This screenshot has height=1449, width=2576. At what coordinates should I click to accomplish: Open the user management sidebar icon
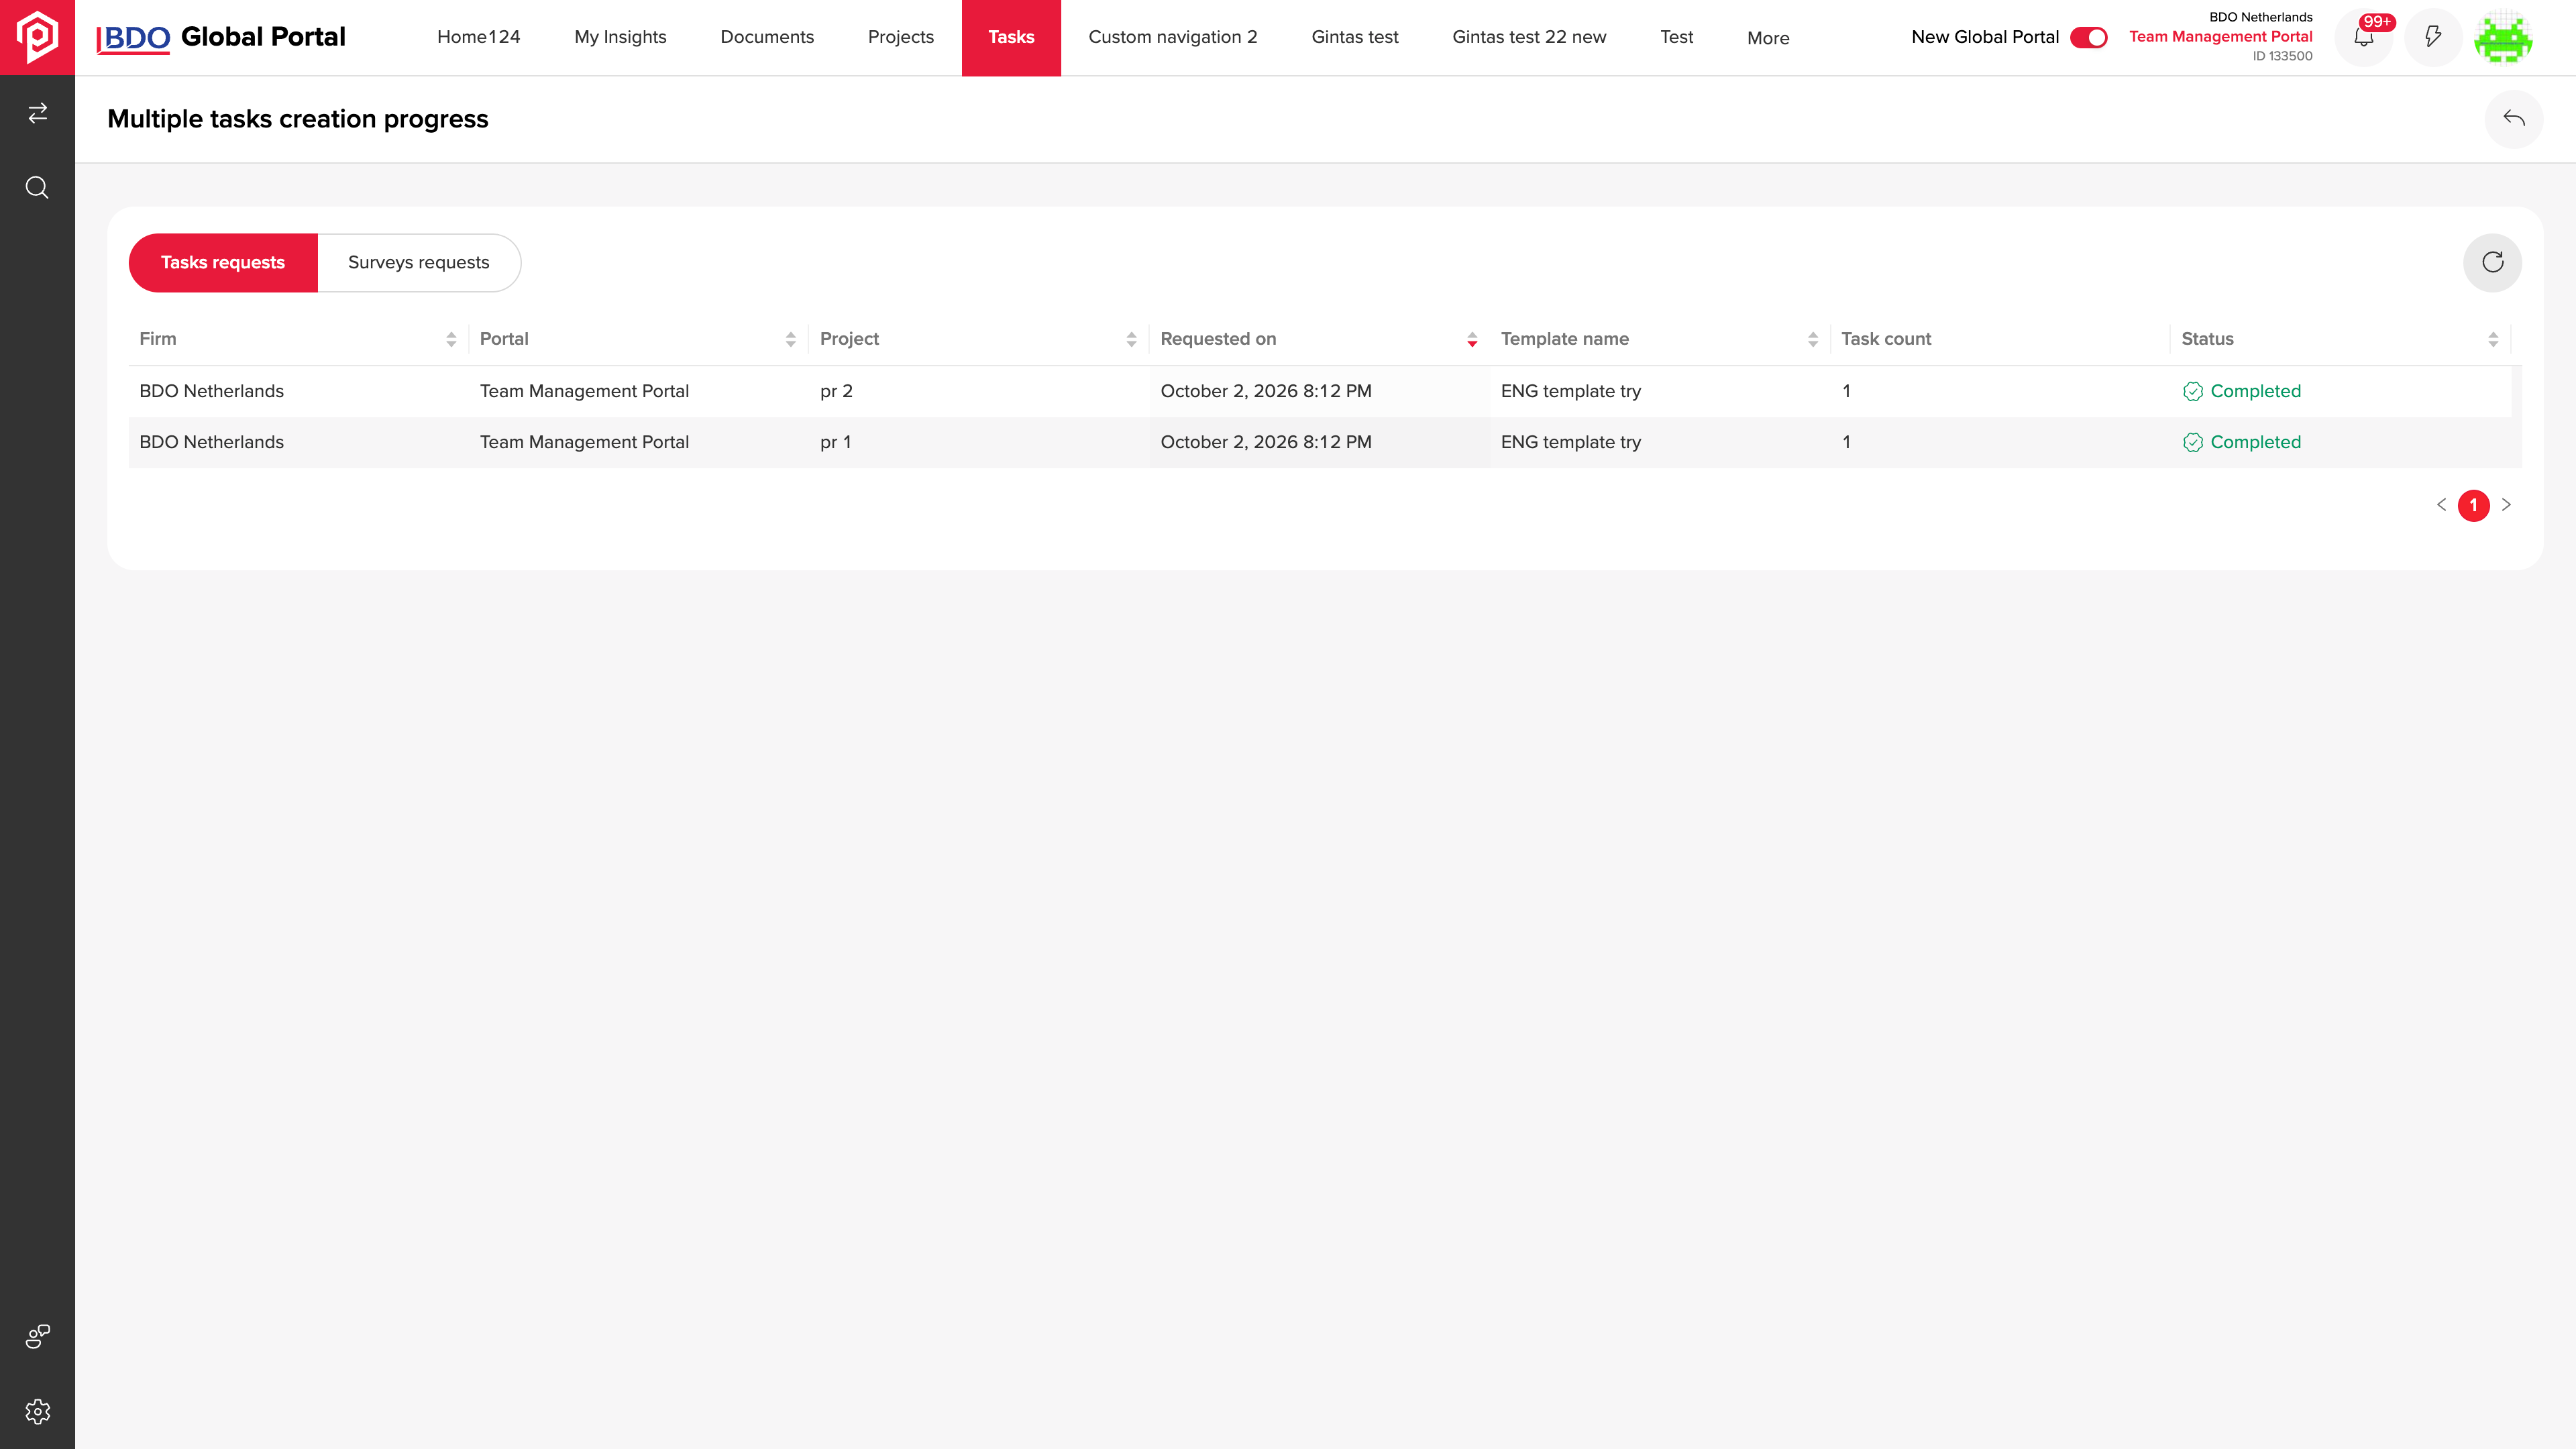(x=37, y=1336)
